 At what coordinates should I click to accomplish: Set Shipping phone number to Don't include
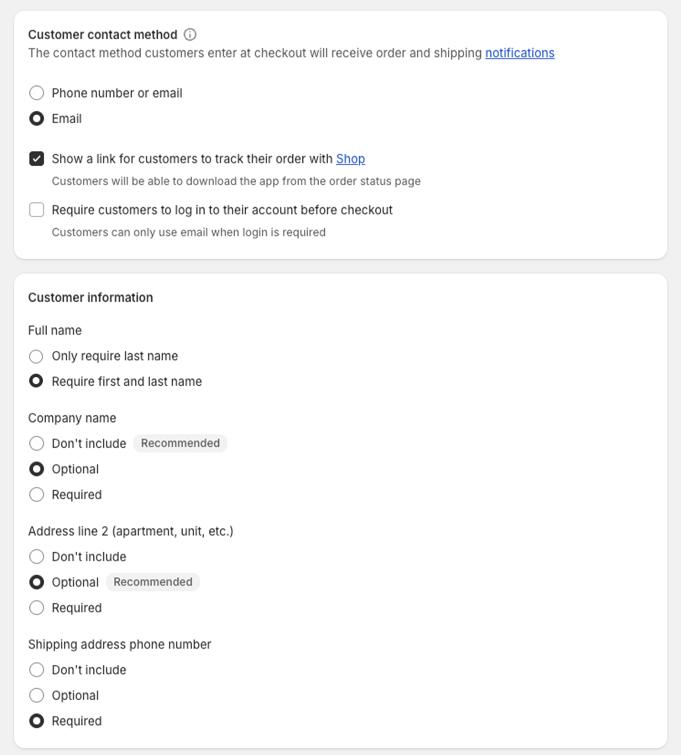click(37, 670)
